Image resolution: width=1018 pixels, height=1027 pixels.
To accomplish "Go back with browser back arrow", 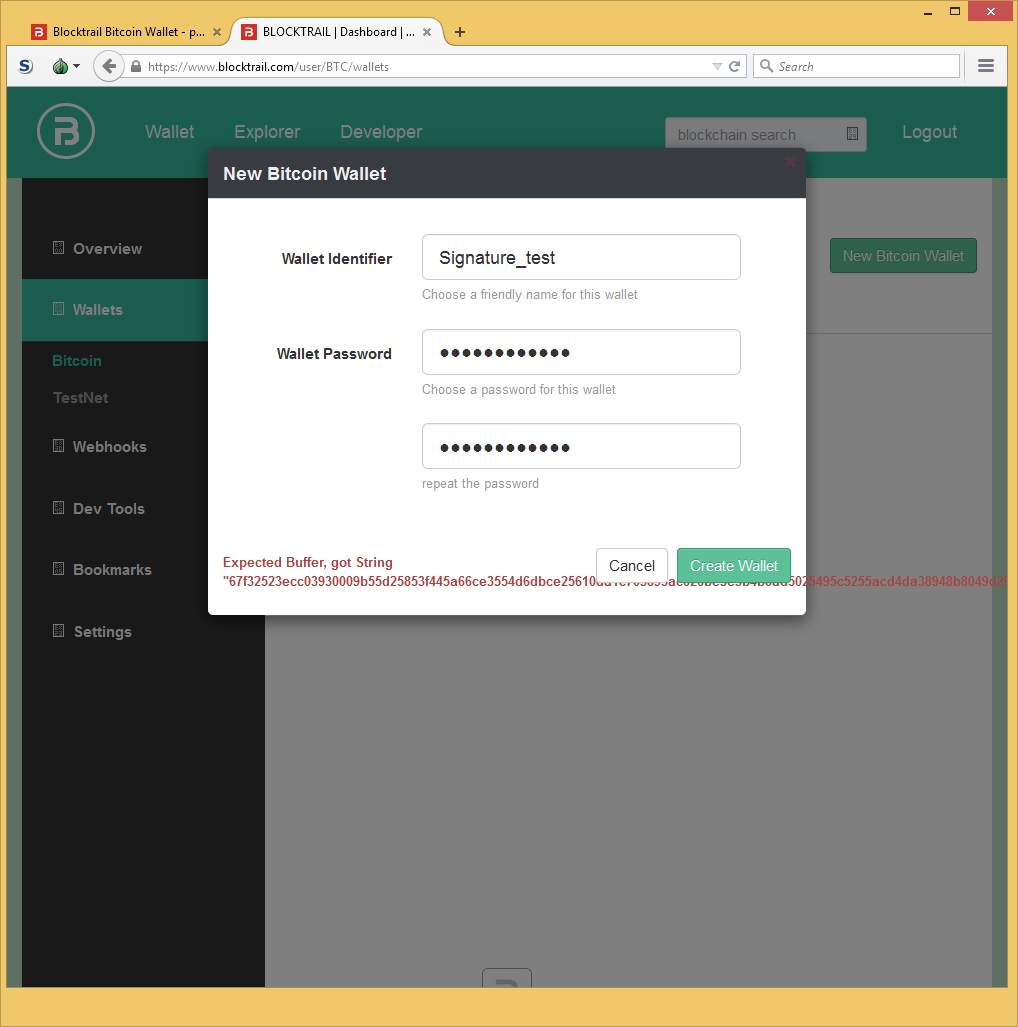I will (x=109, y=66).
